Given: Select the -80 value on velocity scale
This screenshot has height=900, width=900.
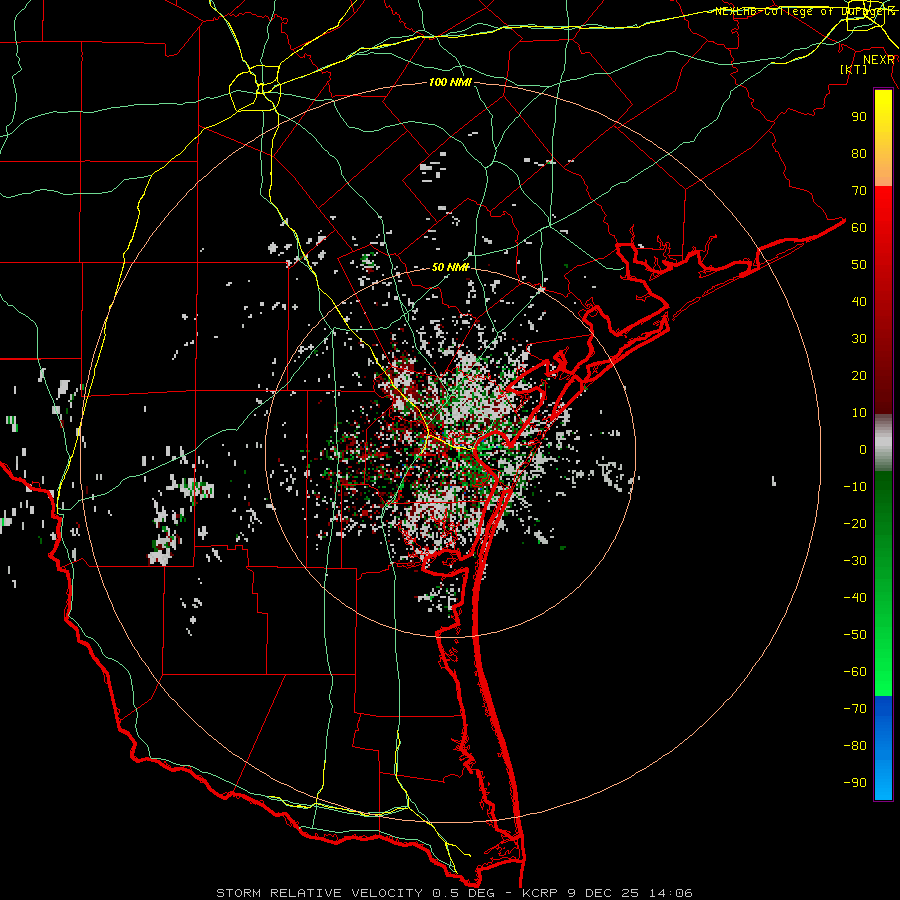Looking at the screenshot, I should pyautogui.click(x=855, y=746).
